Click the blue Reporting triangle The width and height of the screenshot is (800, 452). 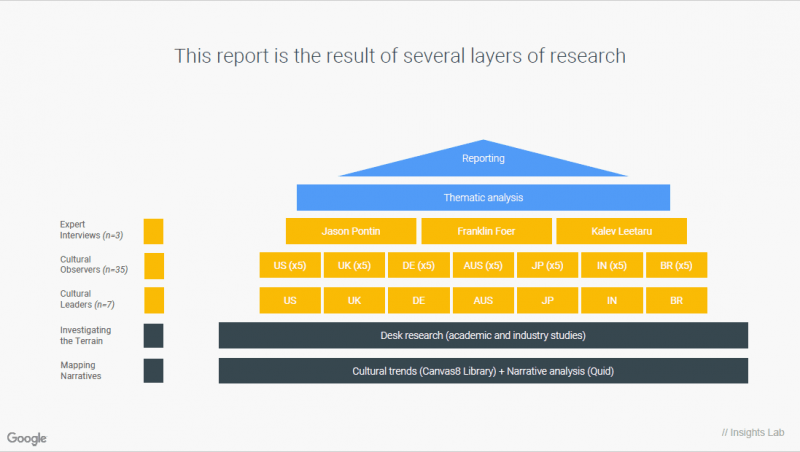483,161
